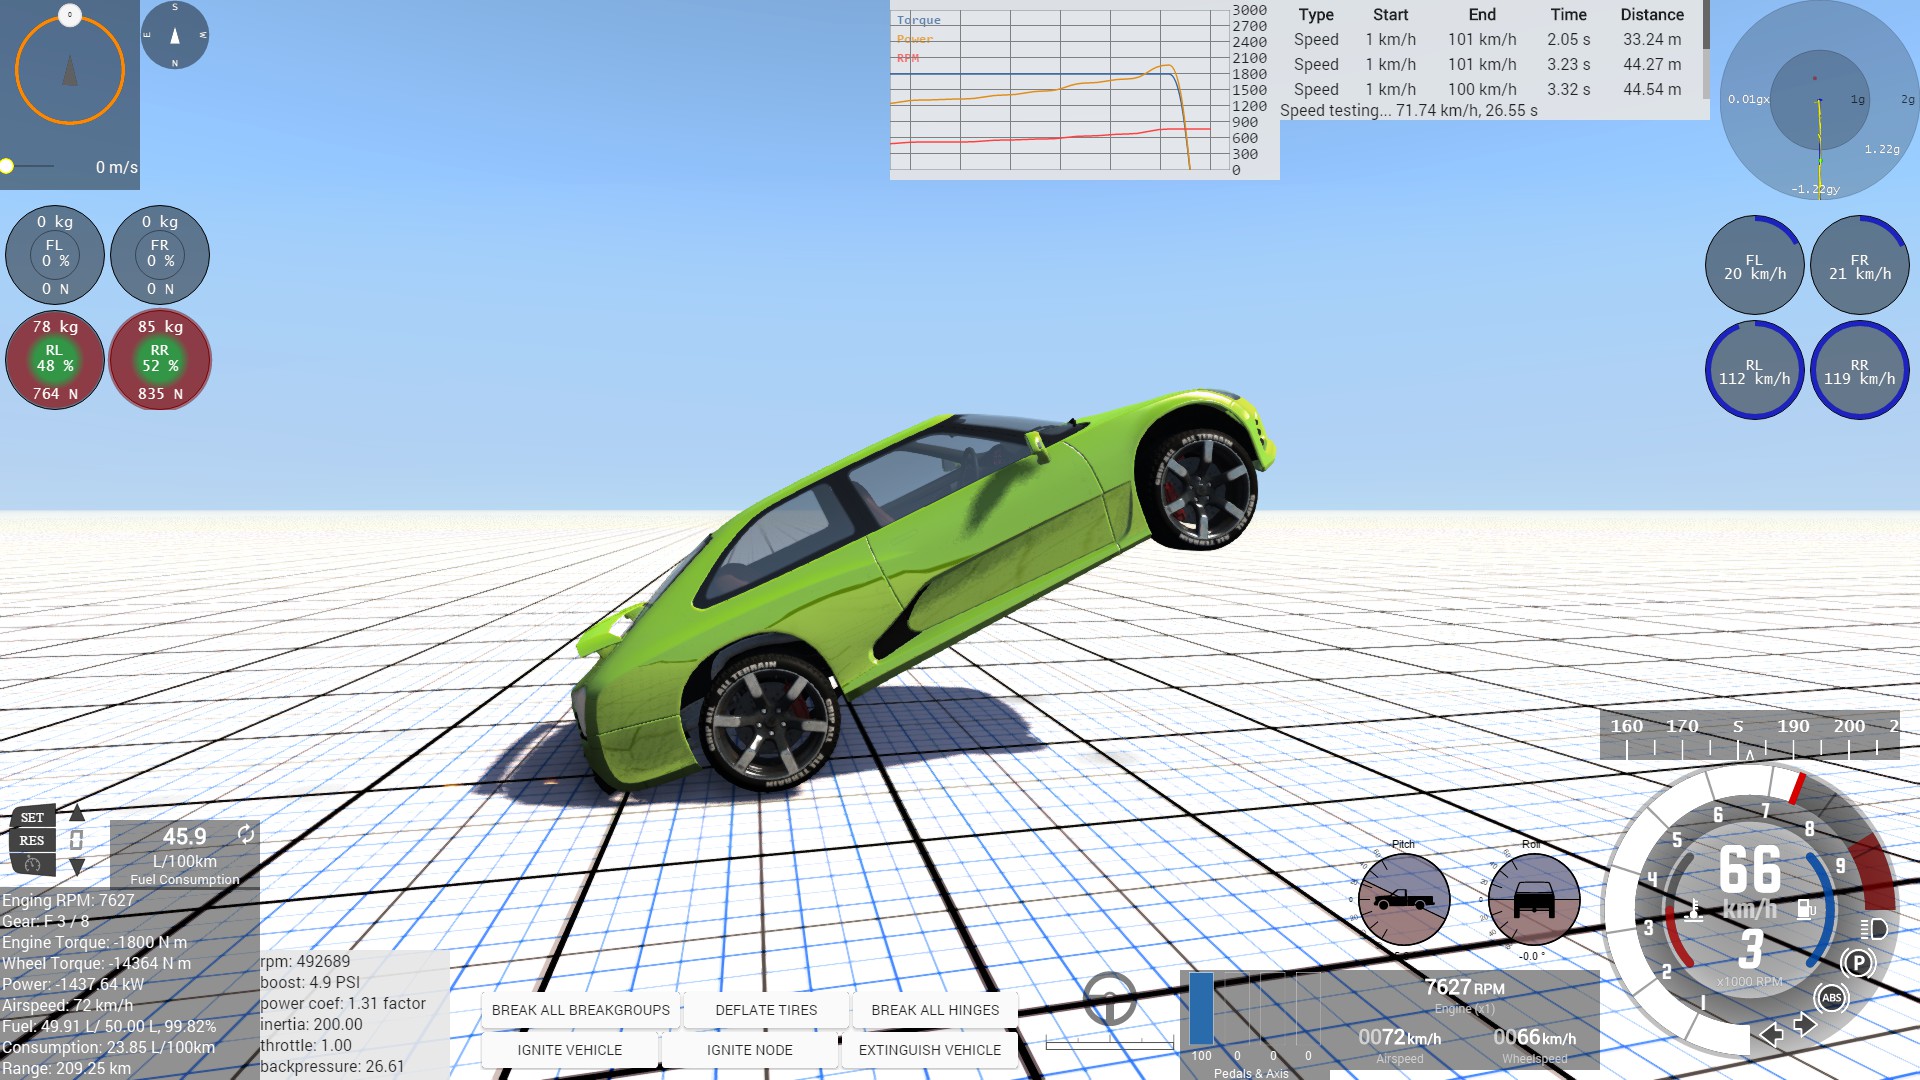Click the boost 4.9 PSI readout

click(x=310, y=982)
